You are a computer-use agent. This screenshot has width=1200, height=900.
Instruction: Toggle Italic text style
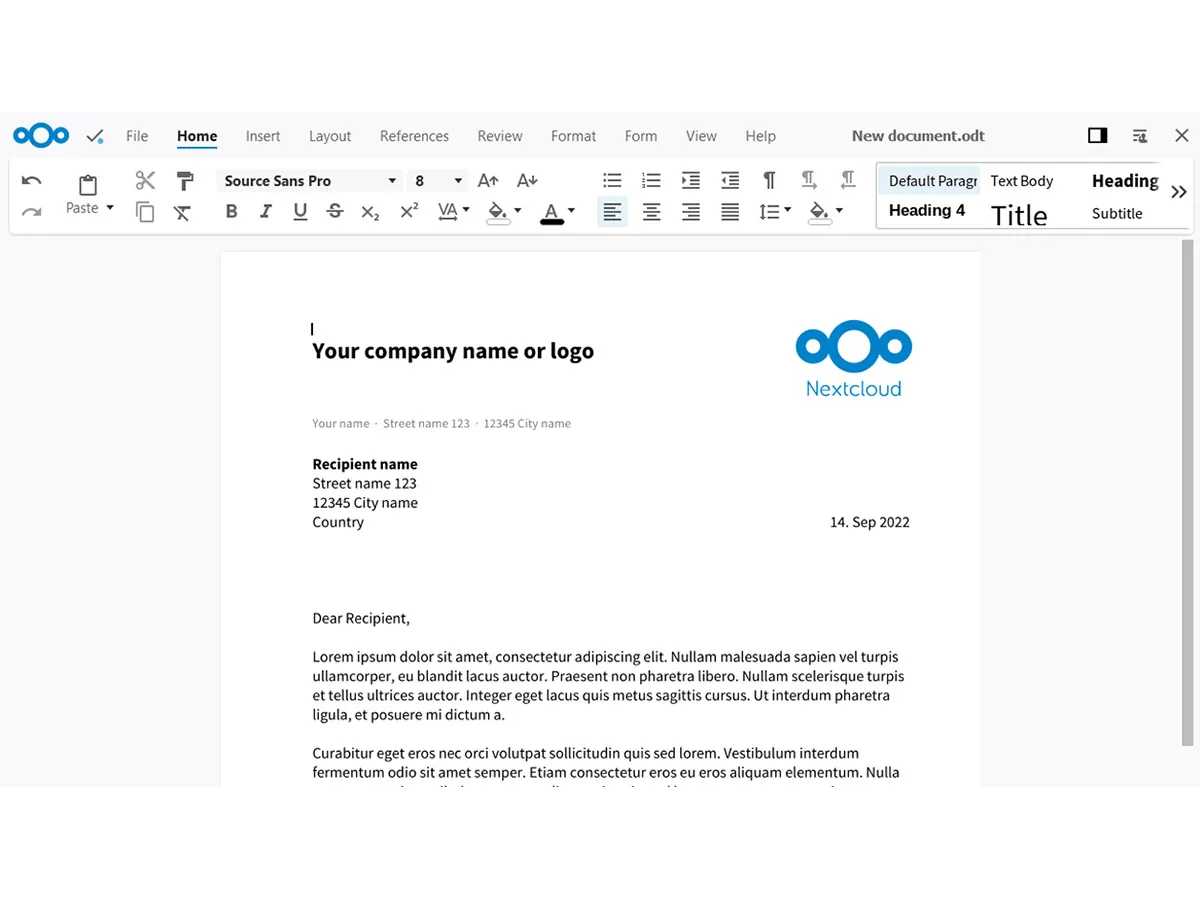click(x=266, y=211)
